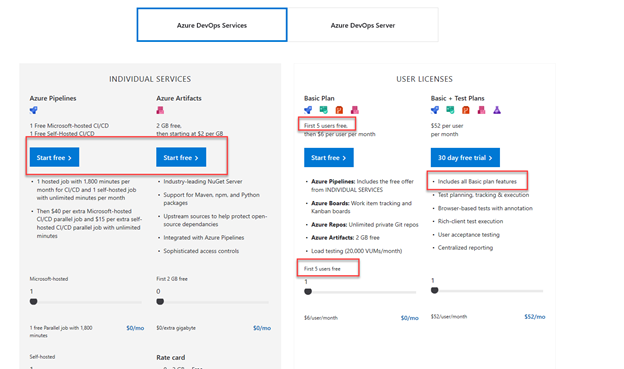
Task: Click the green Boards icon under Basic + Test Plans
Action: tap(450, 110)
